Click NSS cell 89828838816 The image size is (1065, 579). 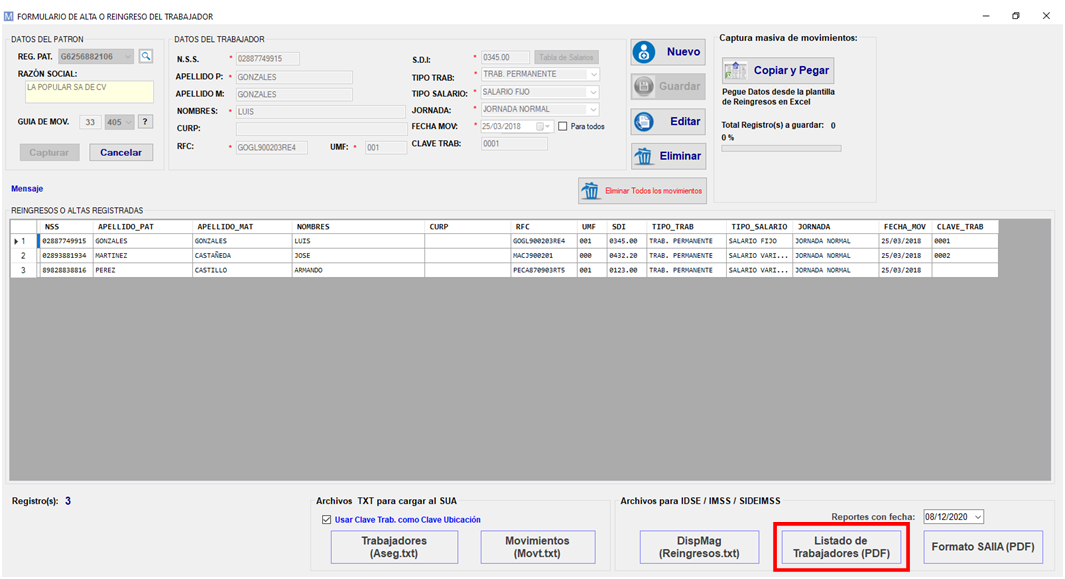point(65,270)
